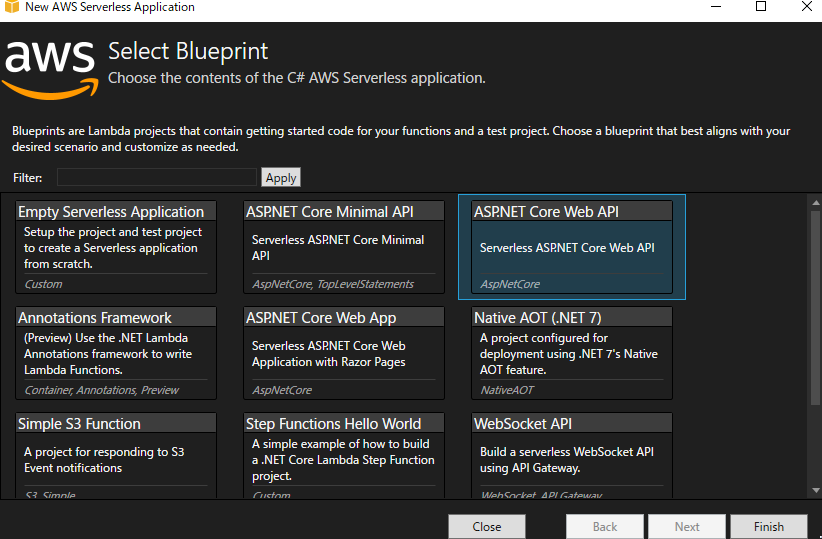Click the Finish button

click(x=769, y=526)
